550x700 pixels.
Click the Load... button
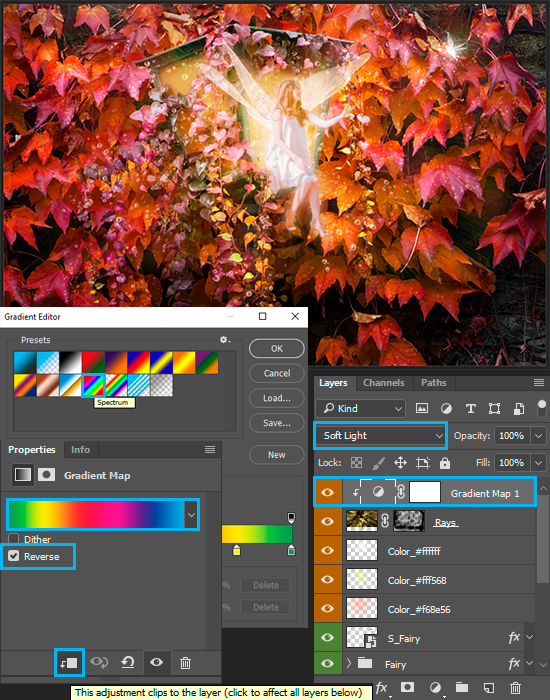[277, 398]
